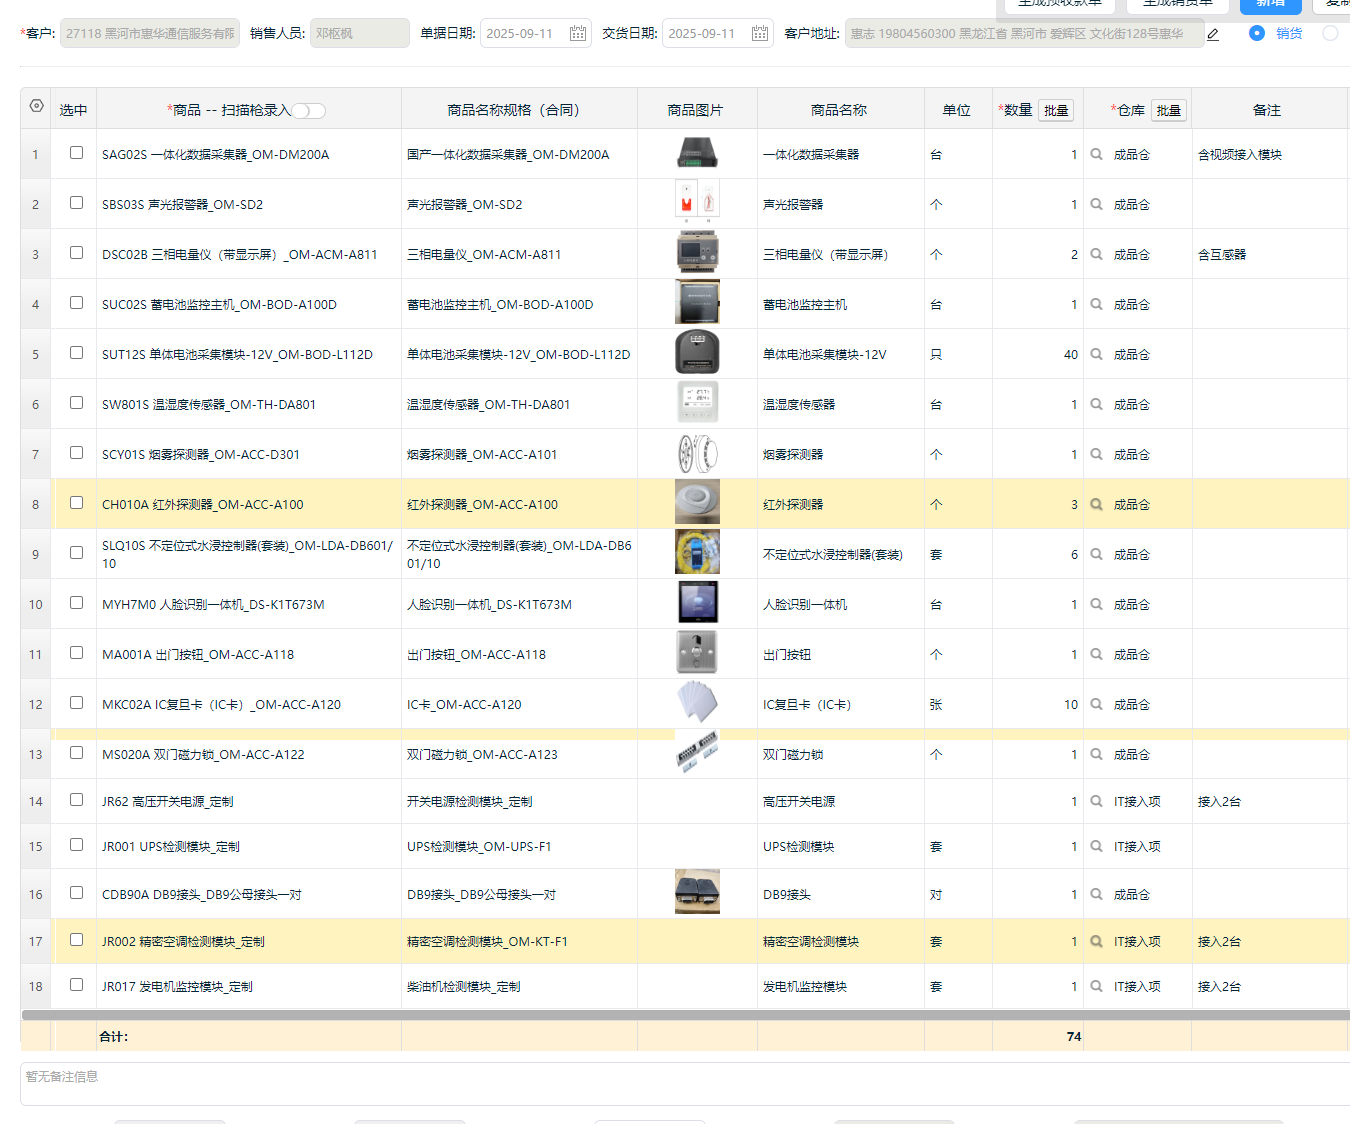Click the warehouse search icon for 发电机监控模块

pos(1096,986)
